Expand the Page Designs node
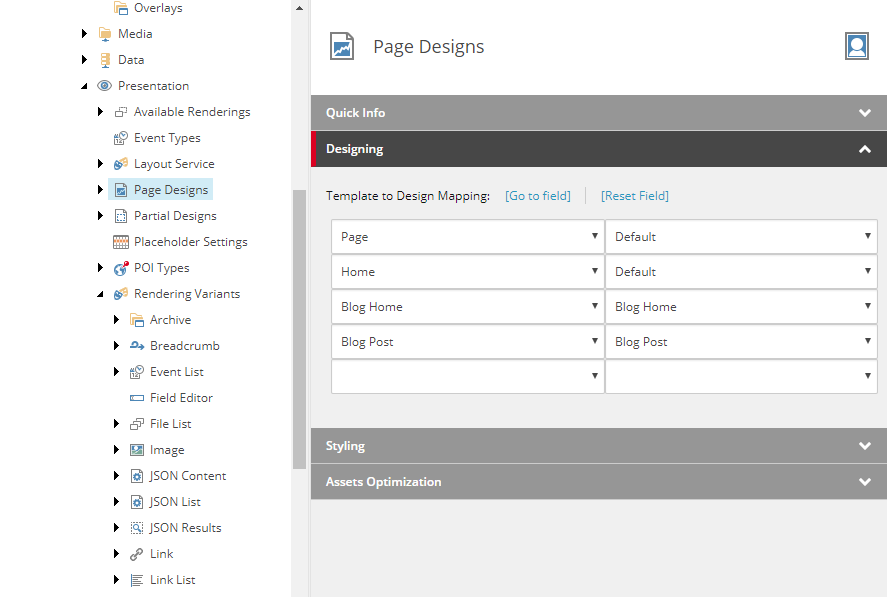The width and height of the screenshot is (887, 597). [x=100, y=190]
